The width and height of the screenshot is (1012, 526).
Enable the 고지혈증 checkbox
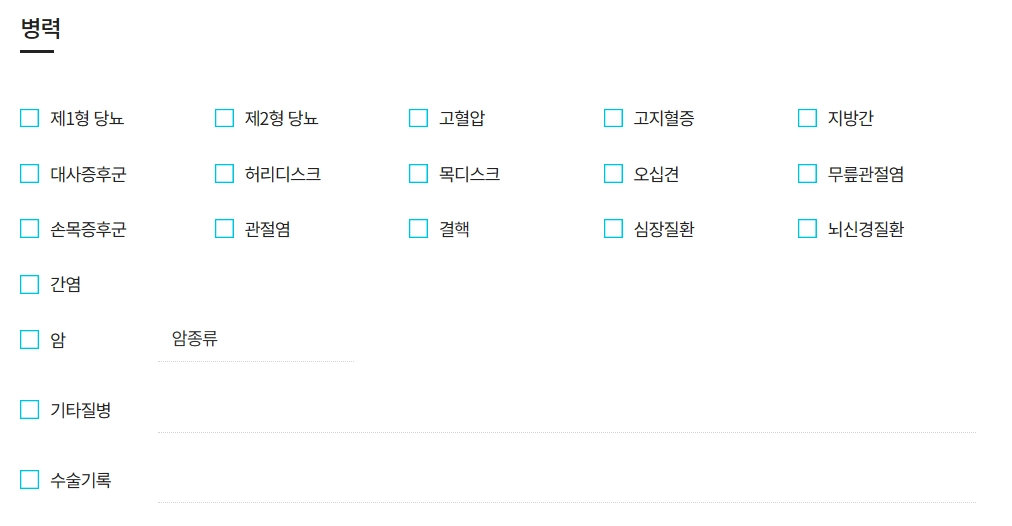pyautogui.click(x=613, y=118)
